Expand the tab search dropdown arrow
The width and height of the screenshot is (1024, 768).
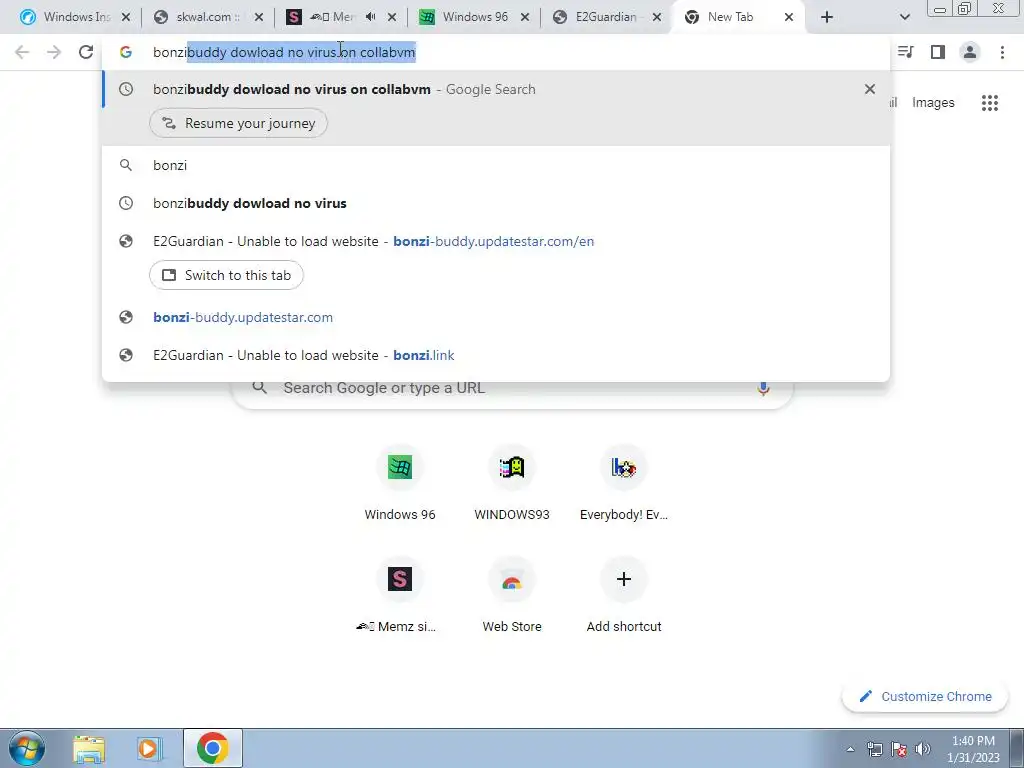point(904,17)
